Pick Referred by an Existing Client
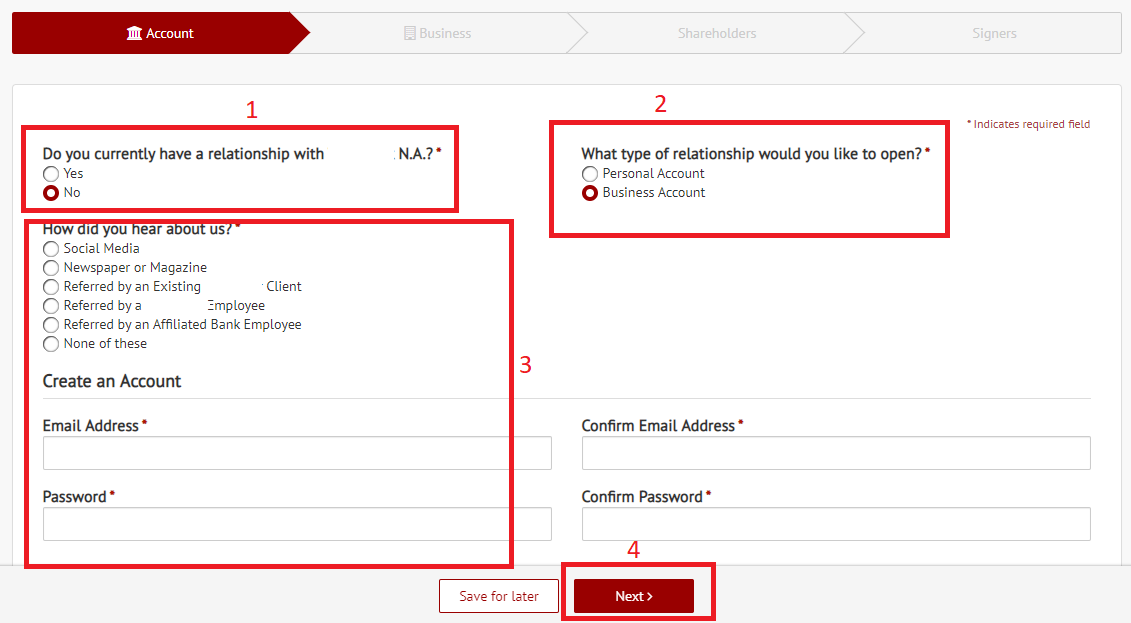Screen dimensions: 1131x623 point(51,286)
